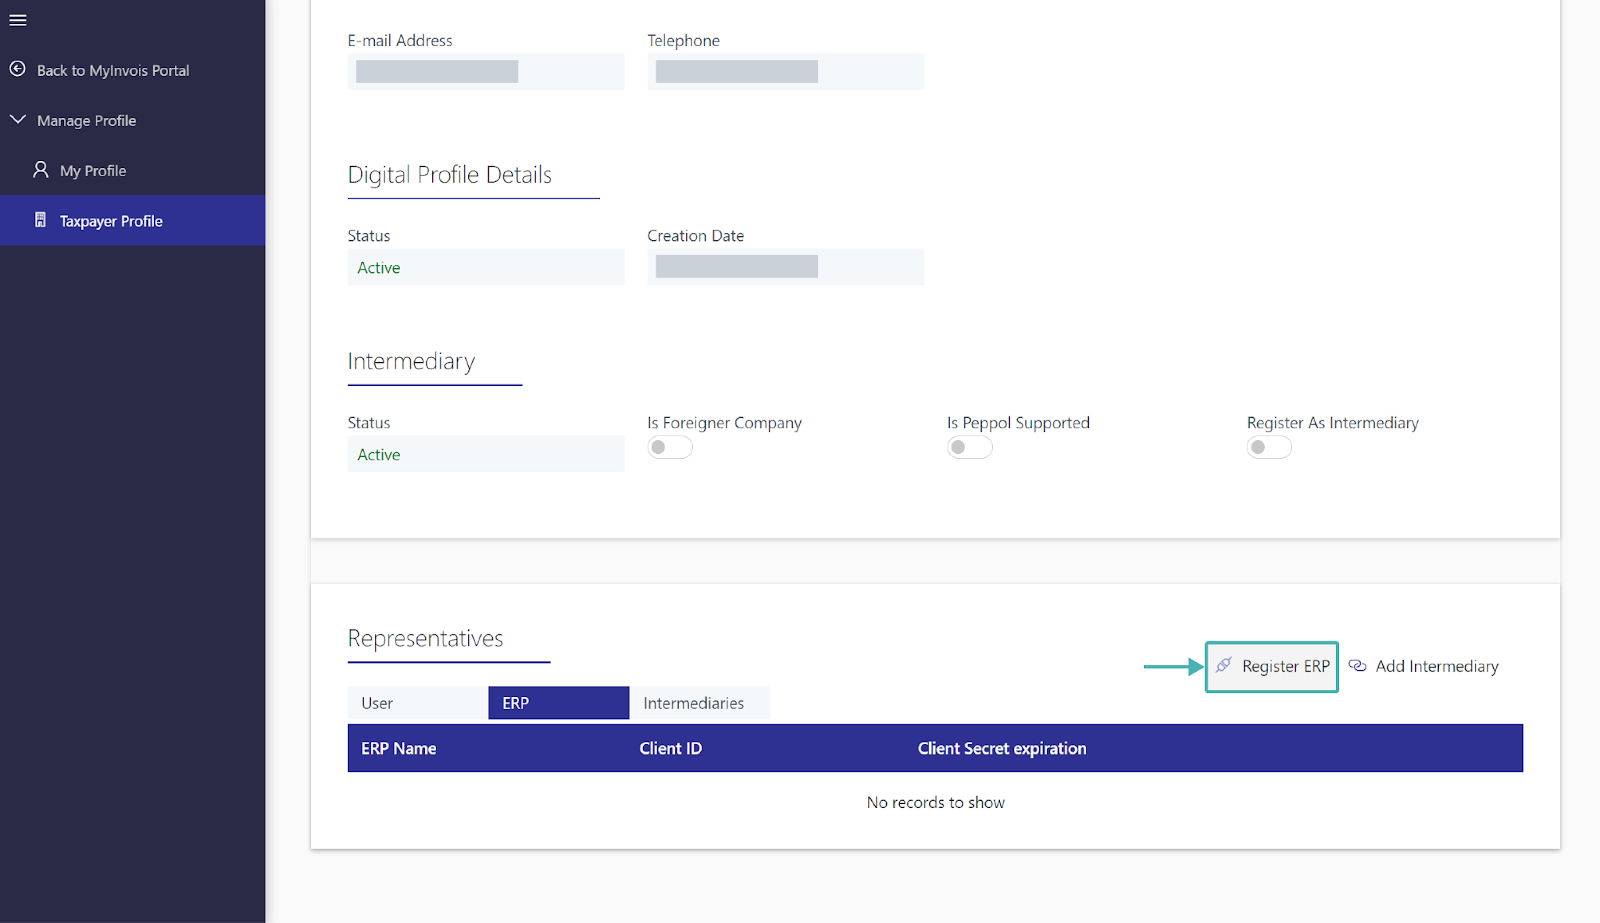The image size is (1600, 923).
Task: Select the ERP tab
Action: 559,703
